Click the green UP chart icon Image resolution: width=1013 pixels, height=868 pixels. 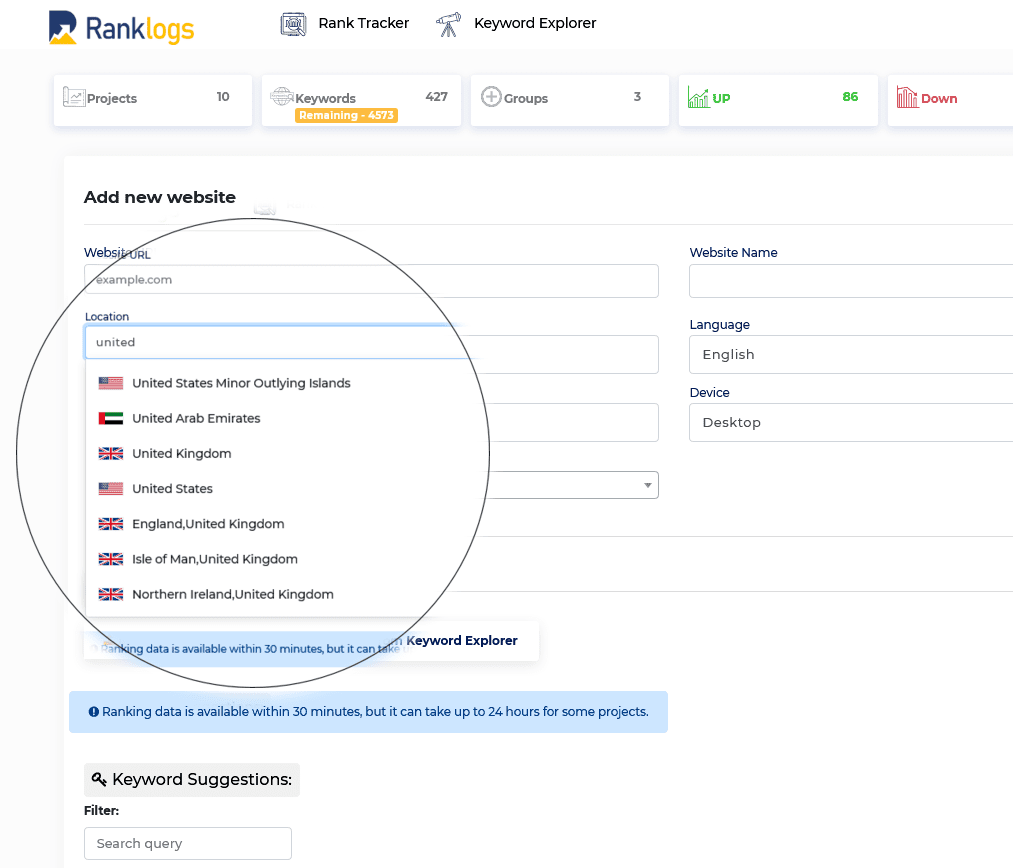point(698,97)
